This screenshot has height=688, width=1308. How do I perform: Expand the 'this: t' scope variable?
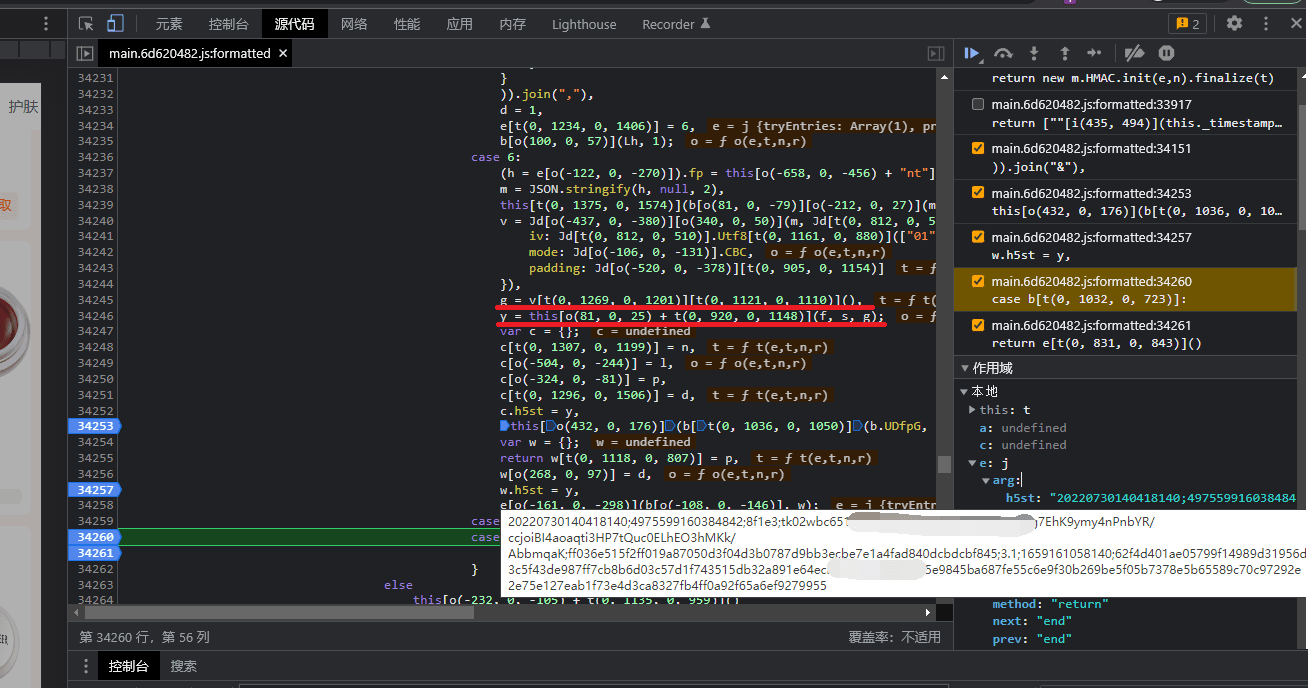[x=972, y=410]
